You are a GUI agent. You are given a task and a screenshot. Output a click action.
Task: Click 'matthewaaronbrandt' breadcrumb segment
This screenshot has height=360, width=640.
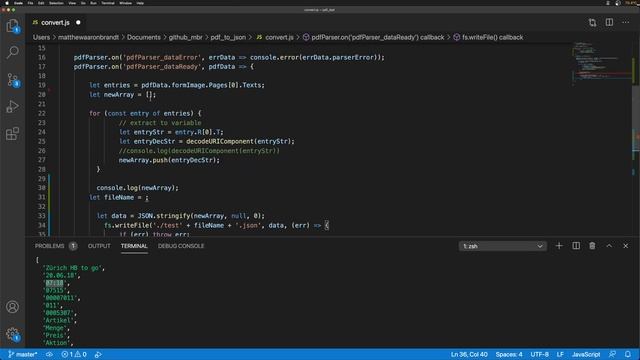(x=88, y=37)
